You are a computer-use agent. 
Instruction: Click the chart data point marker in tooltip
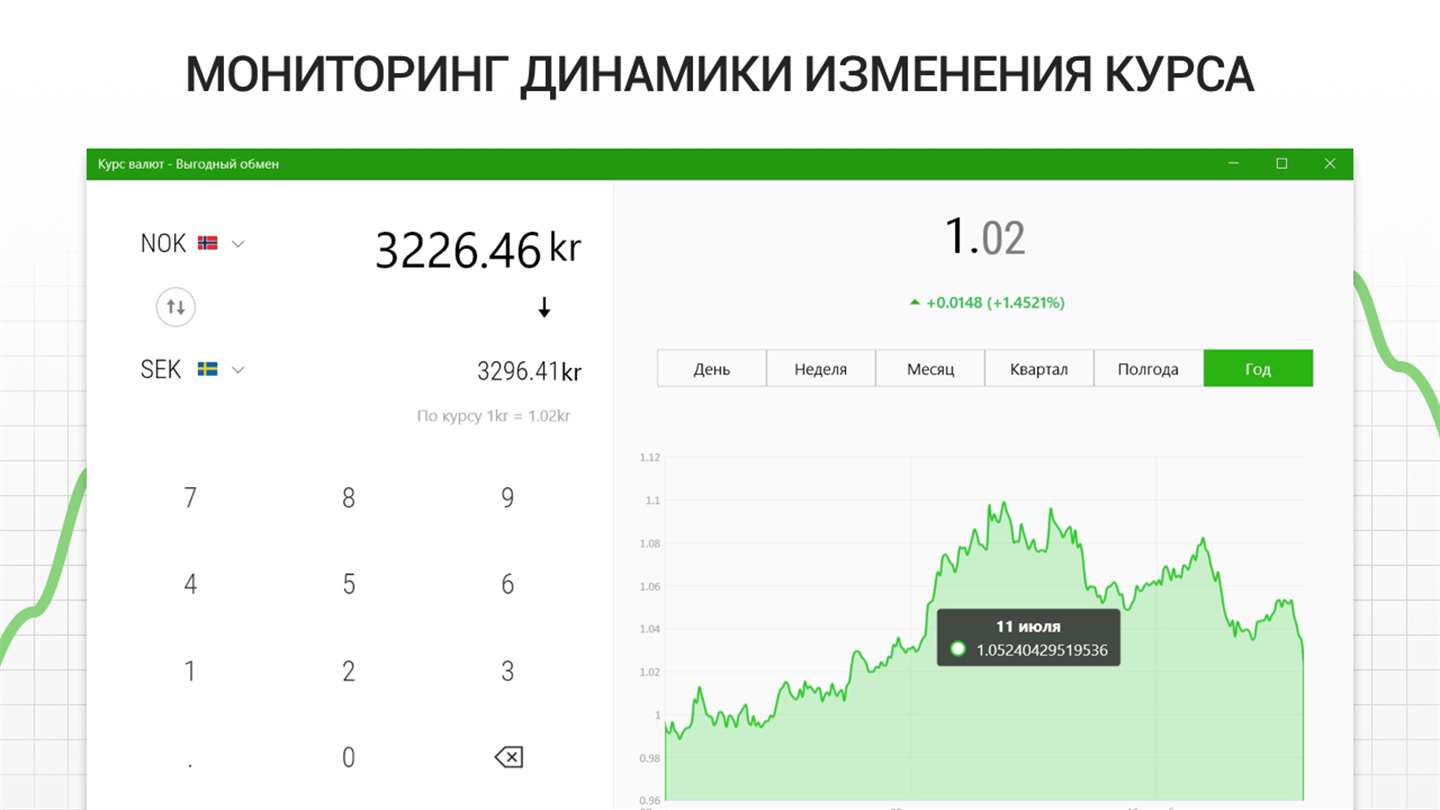click(958, 650)
